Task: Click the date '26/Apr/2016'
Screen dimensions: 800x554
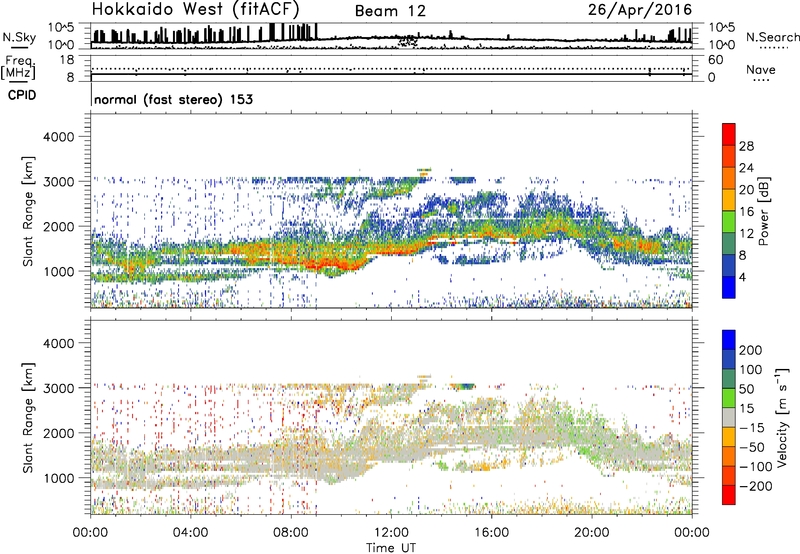Action: (640, 10)
